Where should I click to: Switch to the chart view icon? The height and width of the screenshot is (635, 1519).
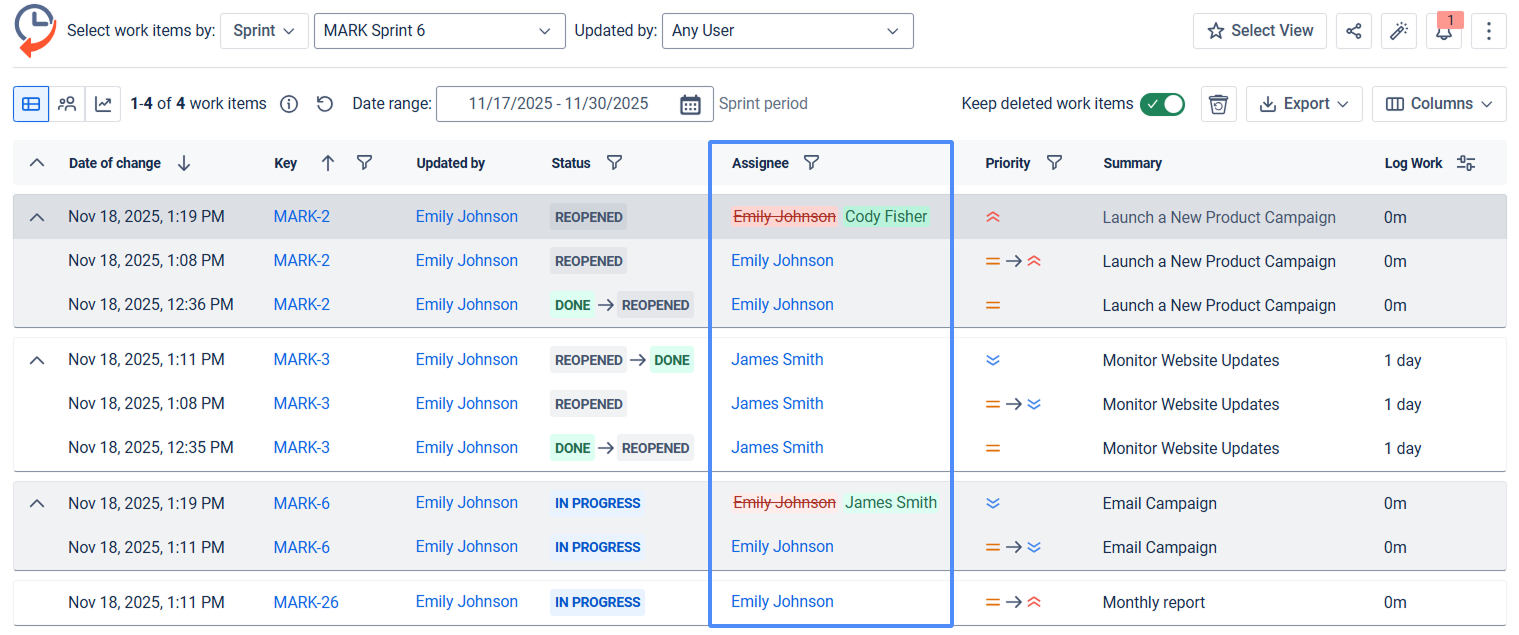(103, 103)
